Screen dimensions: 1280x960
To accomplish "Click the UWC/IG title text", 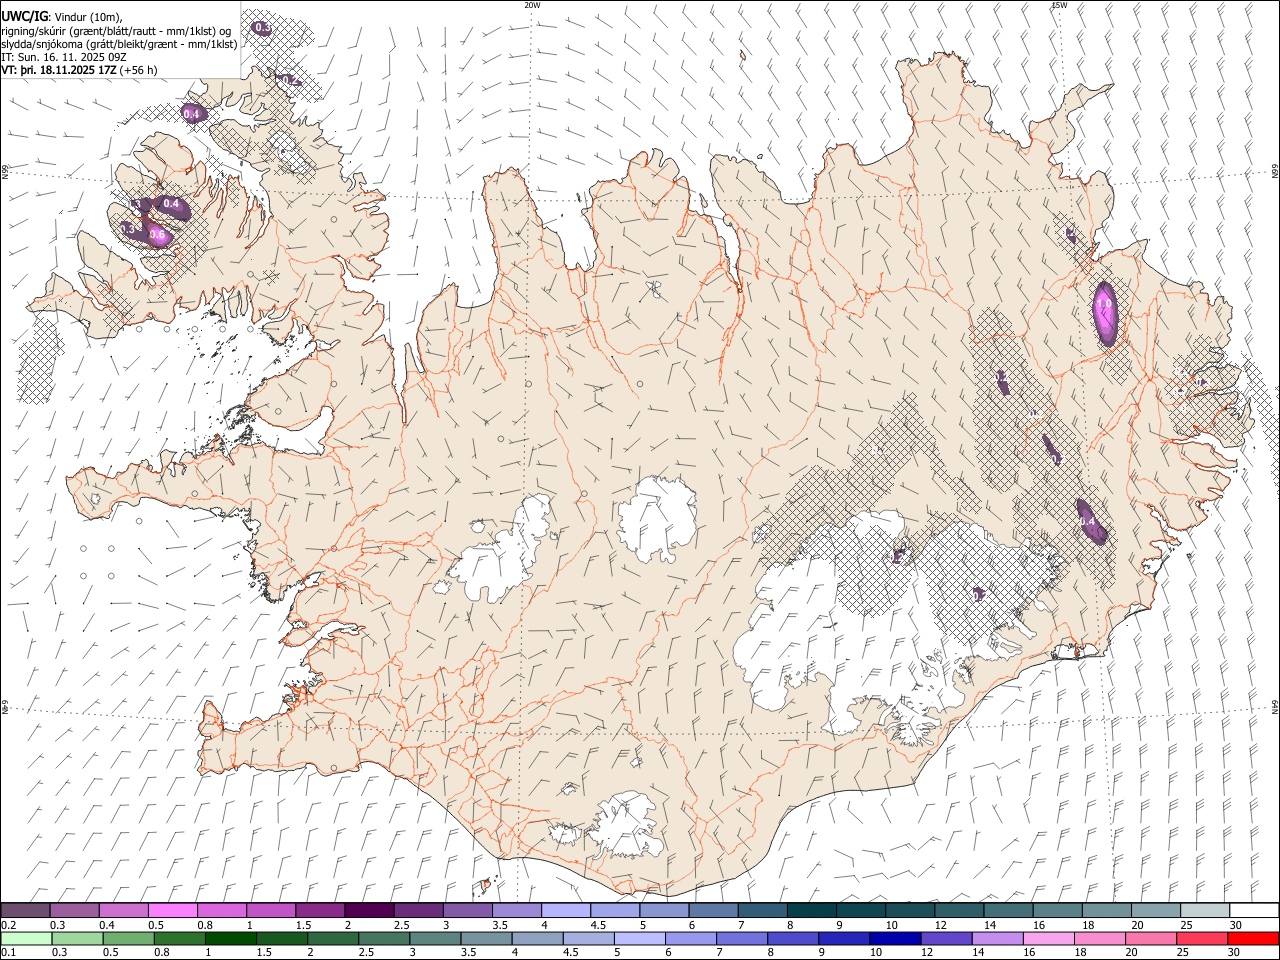I will (24, 16).
